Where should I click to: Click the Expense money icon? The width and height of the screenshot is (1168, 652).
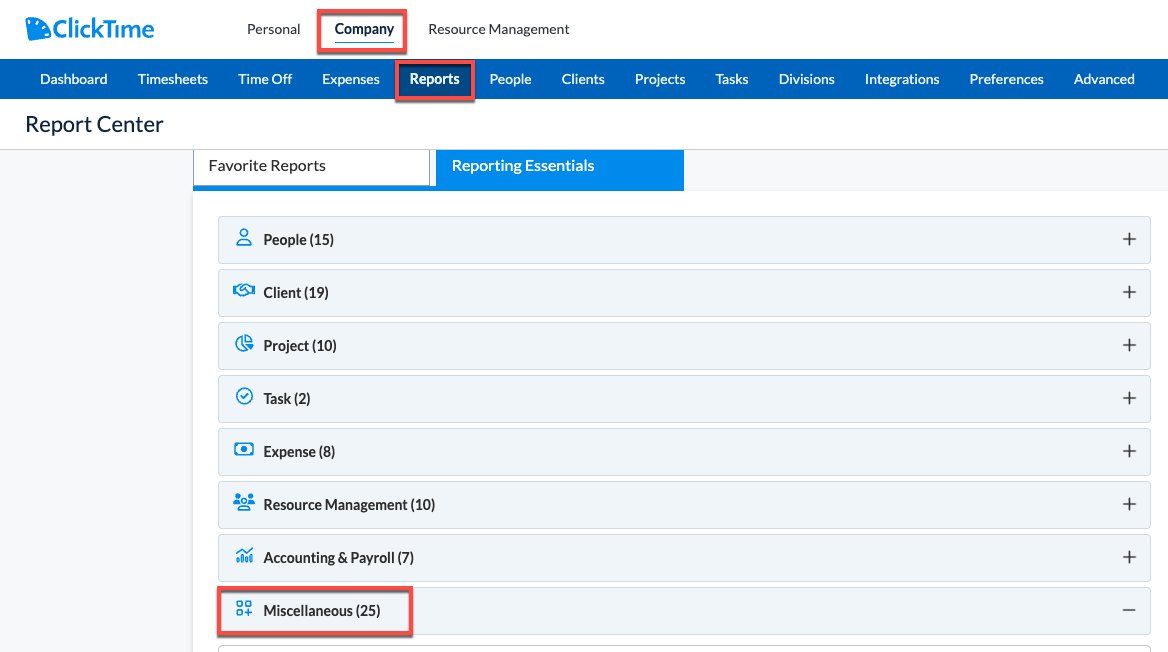[244, 449]
